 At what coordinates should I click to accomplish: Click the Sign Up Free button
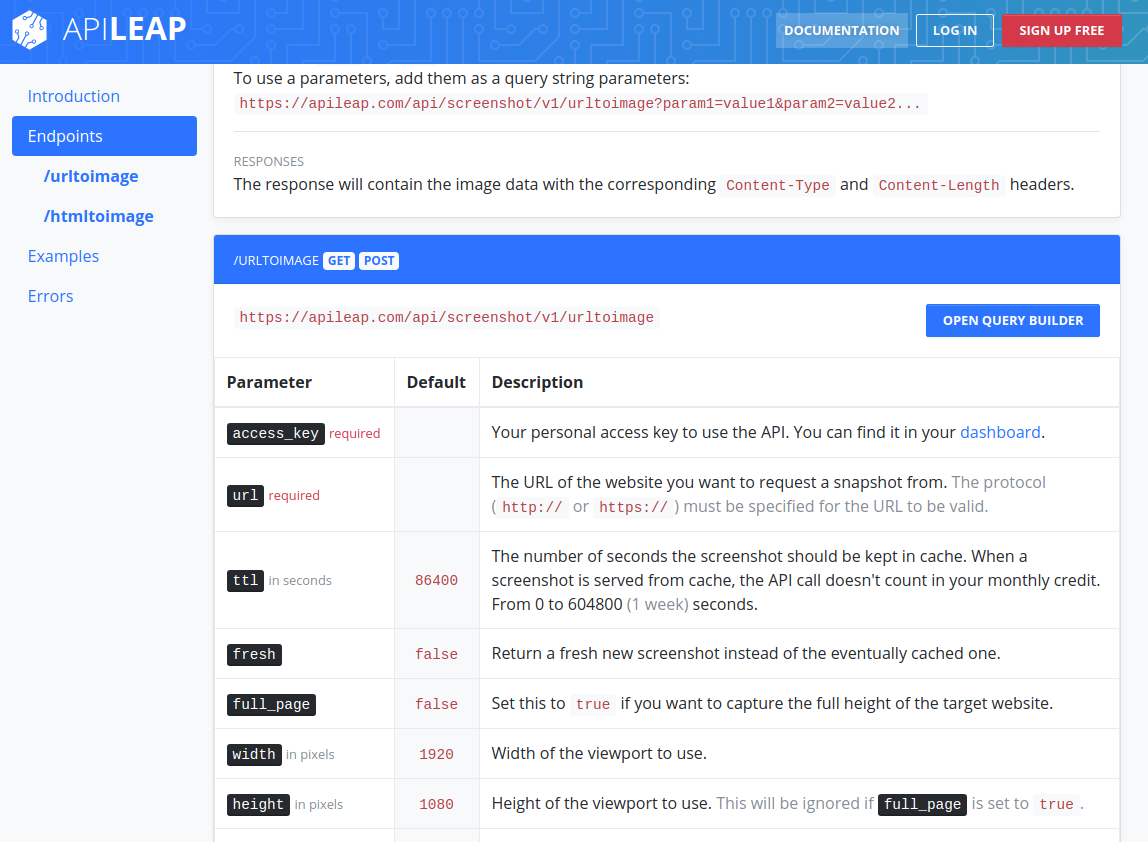pyautogui.click(x=1061, y=30)
